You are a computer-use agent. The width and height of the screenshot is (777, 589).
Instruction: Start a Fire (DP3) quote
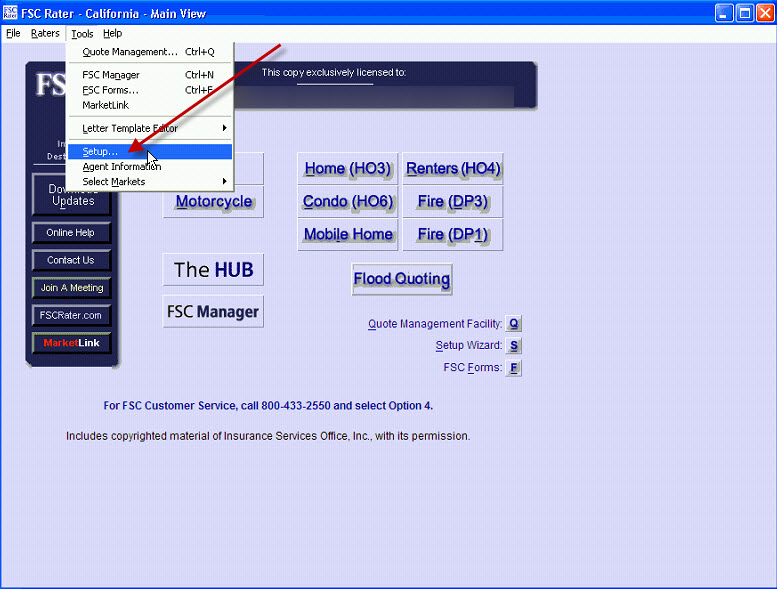coord(453,202)
